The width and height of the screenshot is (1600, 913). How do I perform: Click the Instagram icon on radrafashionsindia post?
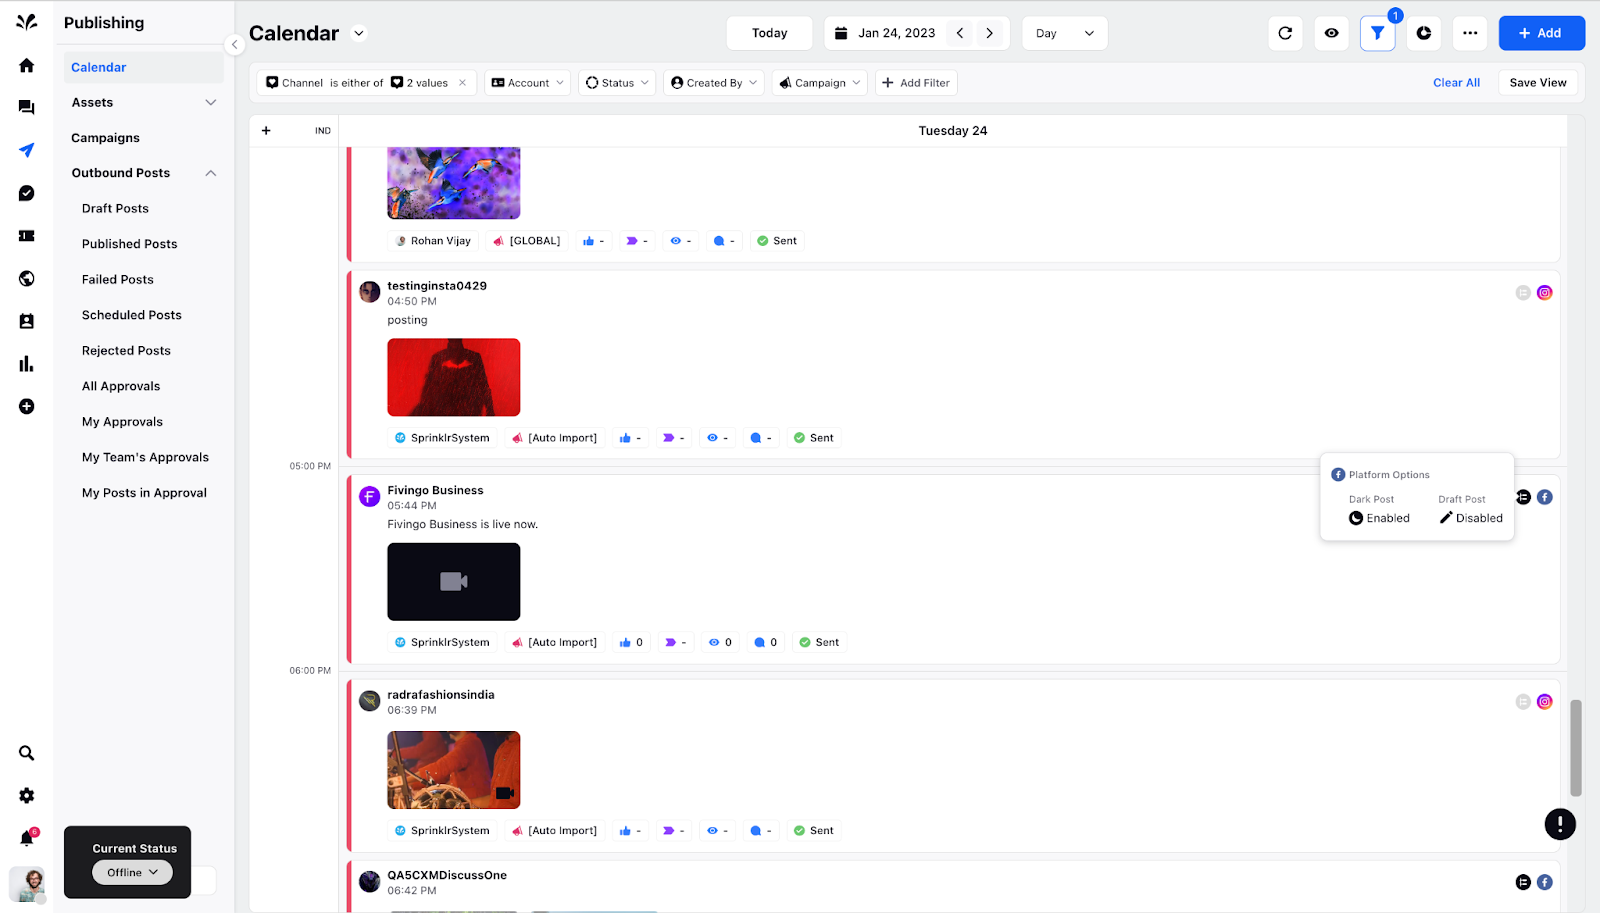[1545, 702]
